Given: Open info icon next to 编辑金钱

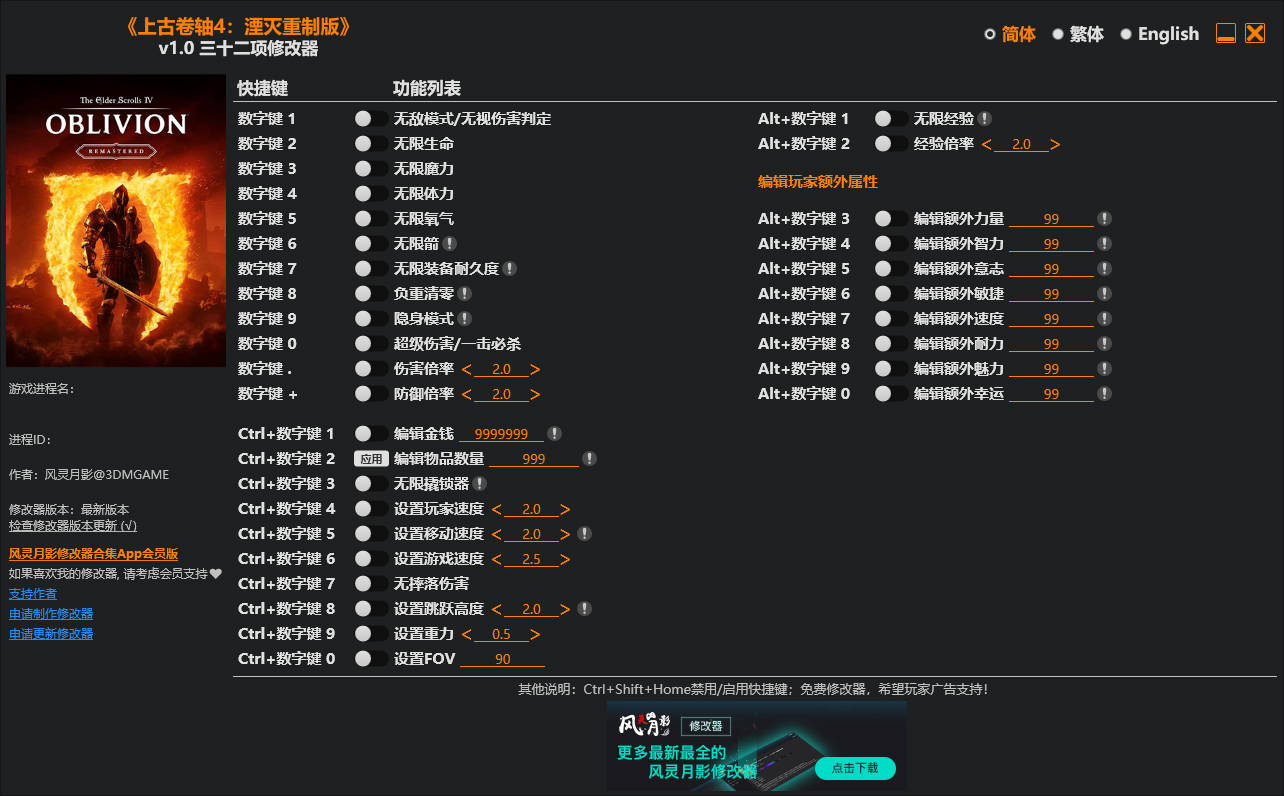Looking at the screenshot, I should tap(555, 433).
